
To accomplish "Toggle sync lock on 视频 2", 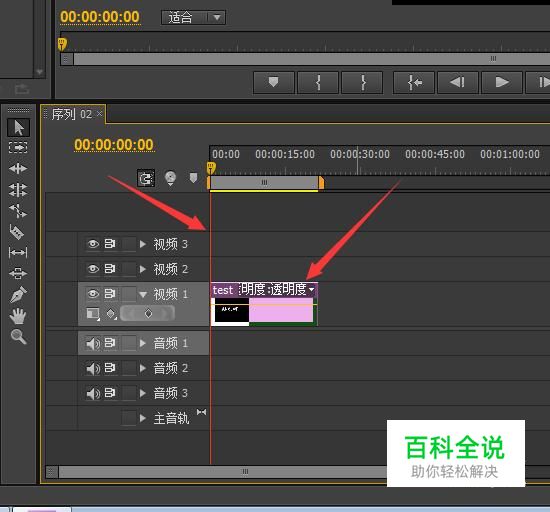I will coord(110,269).
